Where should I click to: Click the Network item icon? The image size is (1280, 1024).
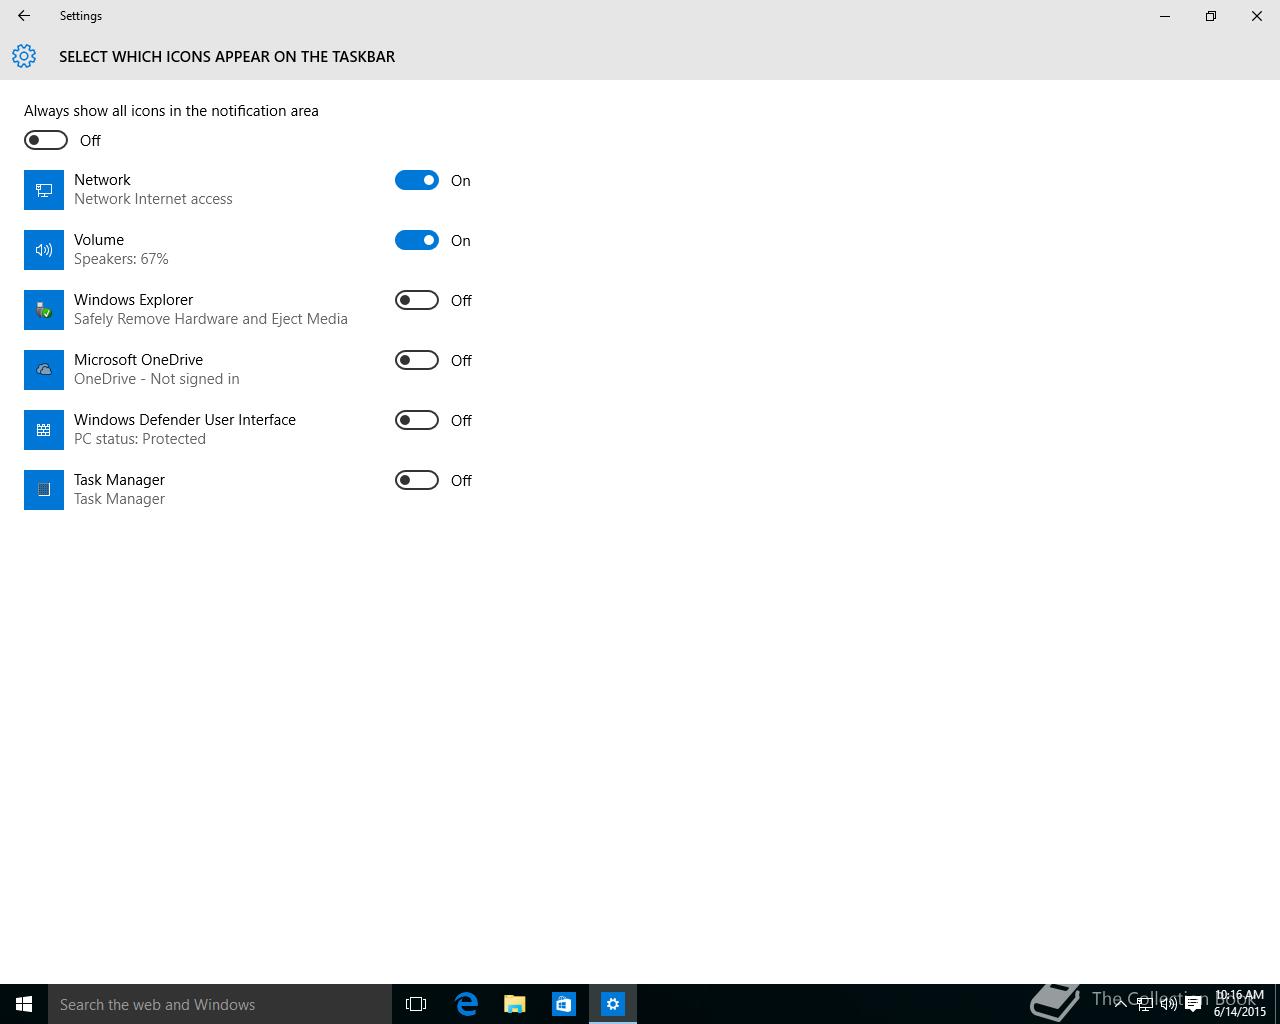[x=44, y=190]
